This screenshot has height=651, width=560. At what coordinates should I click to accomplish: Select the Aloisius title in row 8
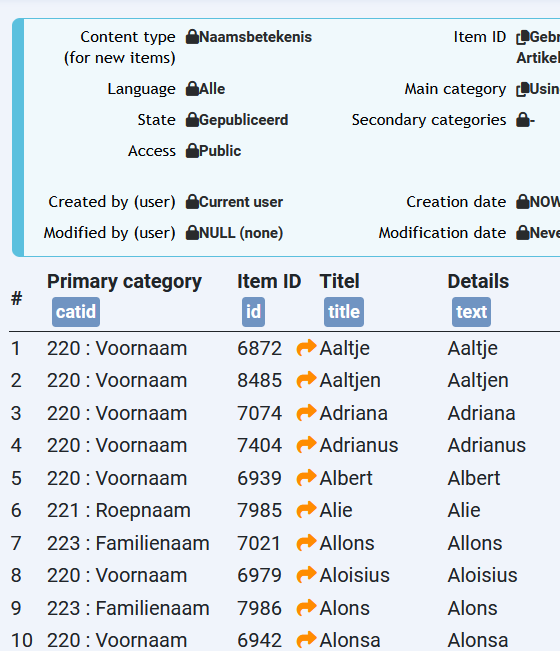point(355,575)
